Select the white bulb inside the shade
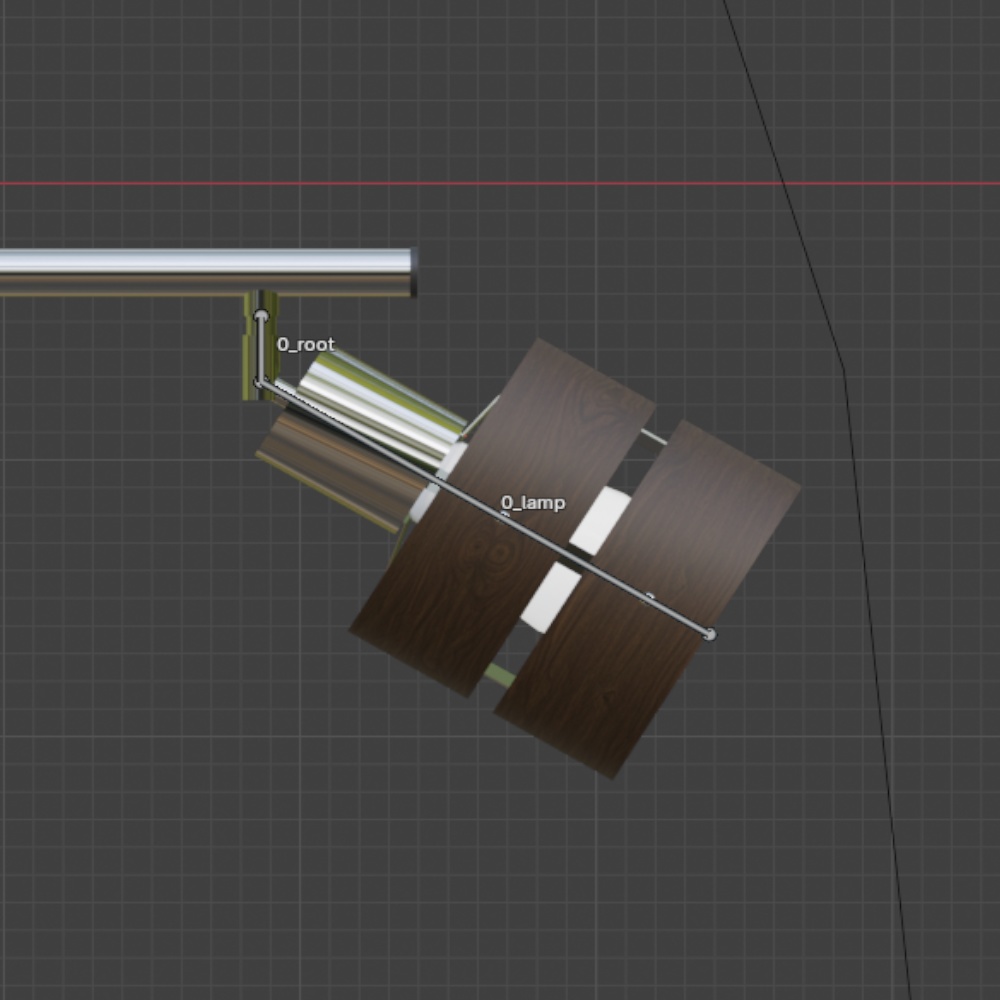Viewport: 1000px width, 1000px height. click(x=576, y=561)
